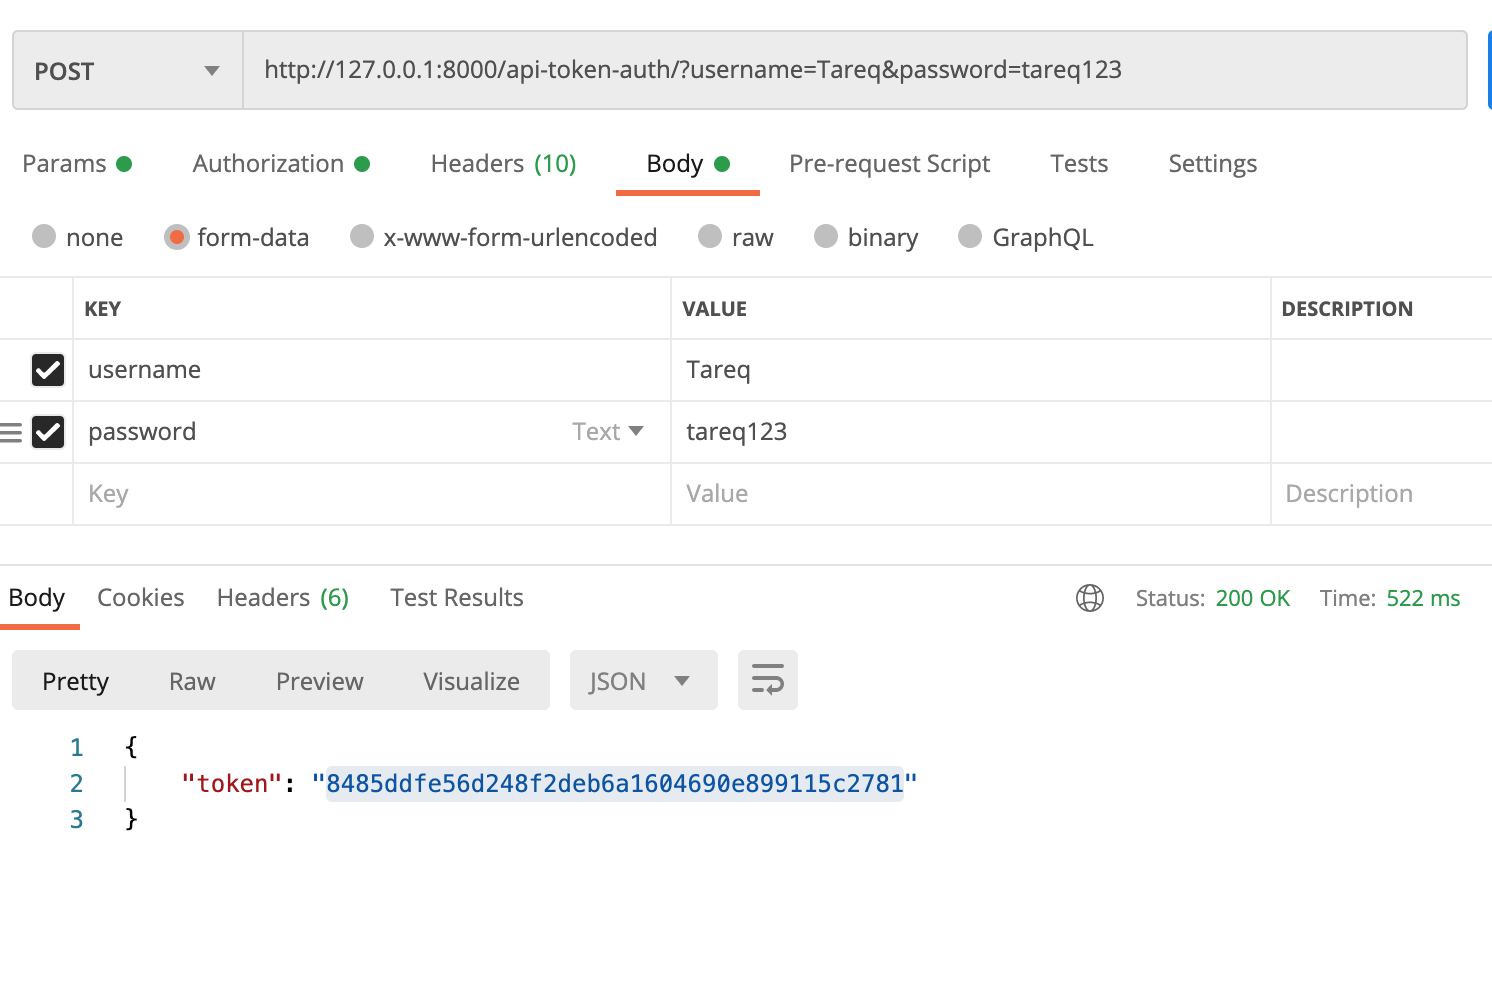Select the Pretty response view

tap(75, 681)
